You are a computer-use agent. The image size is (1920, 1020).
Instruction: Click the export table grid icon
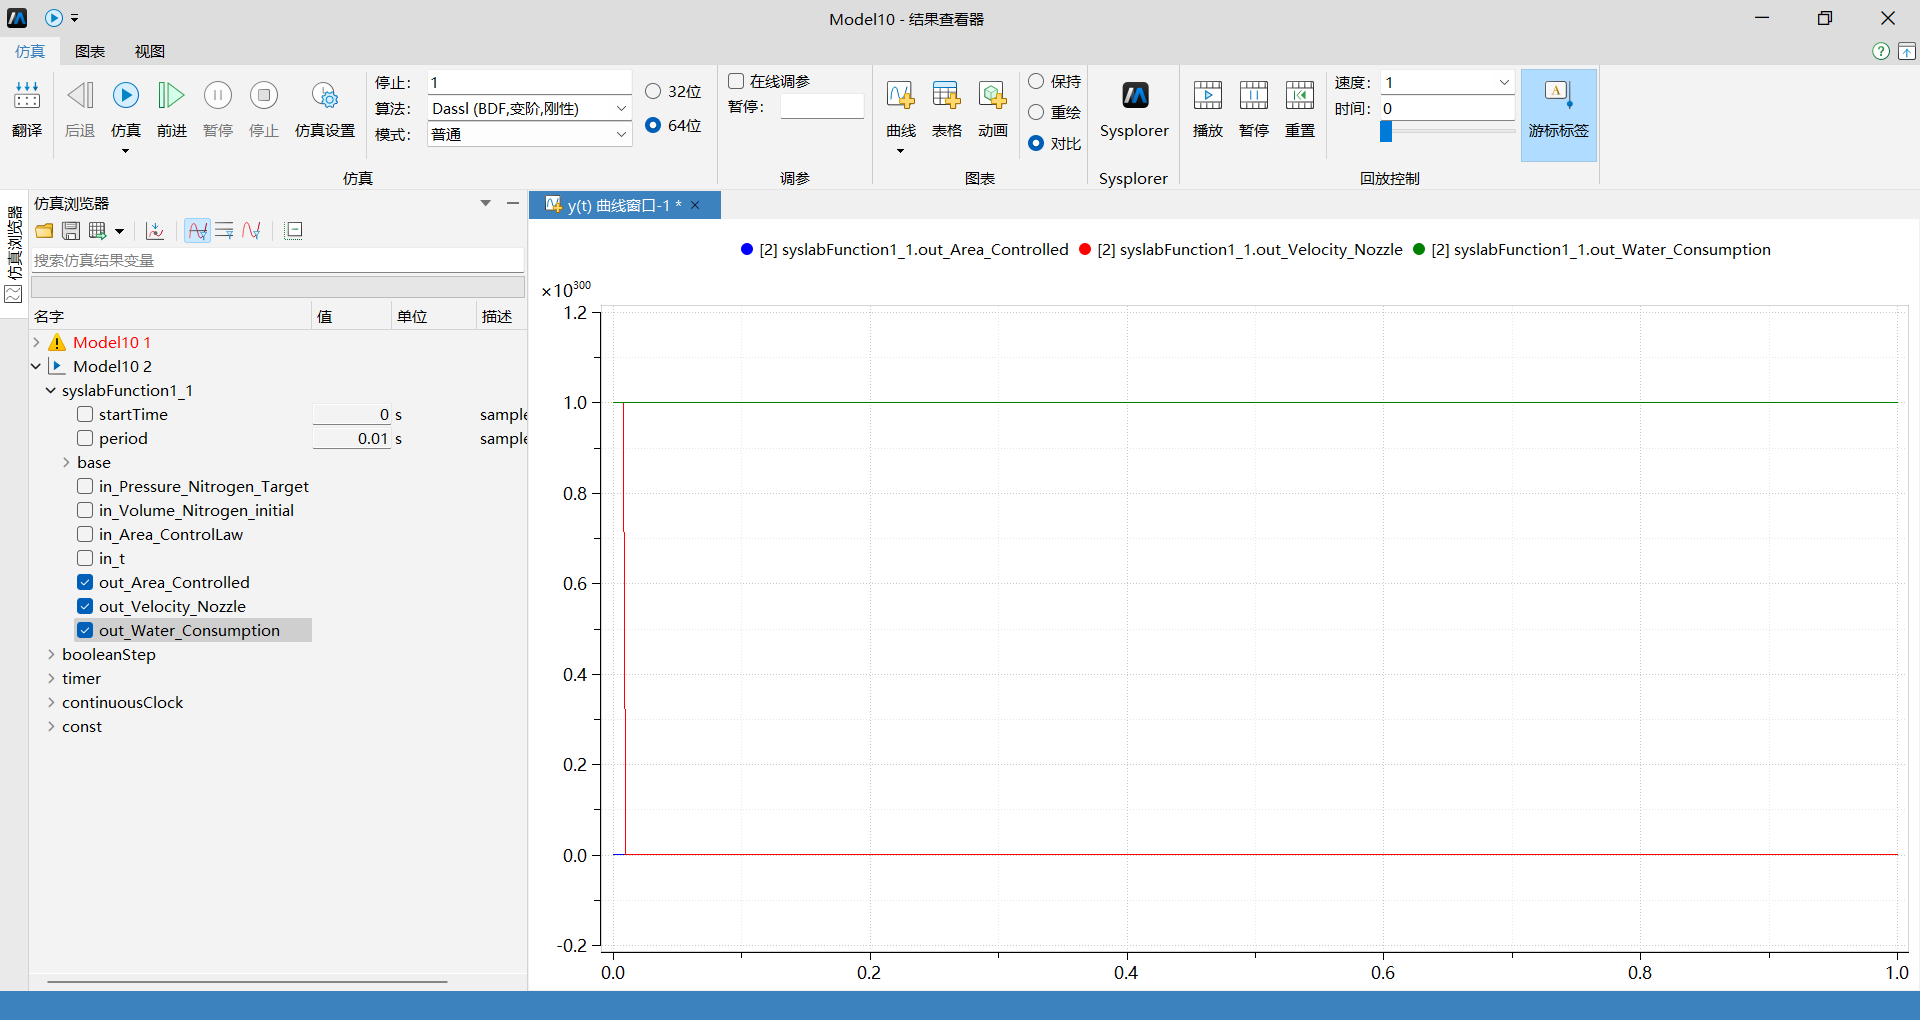click(x=97, y=231)
